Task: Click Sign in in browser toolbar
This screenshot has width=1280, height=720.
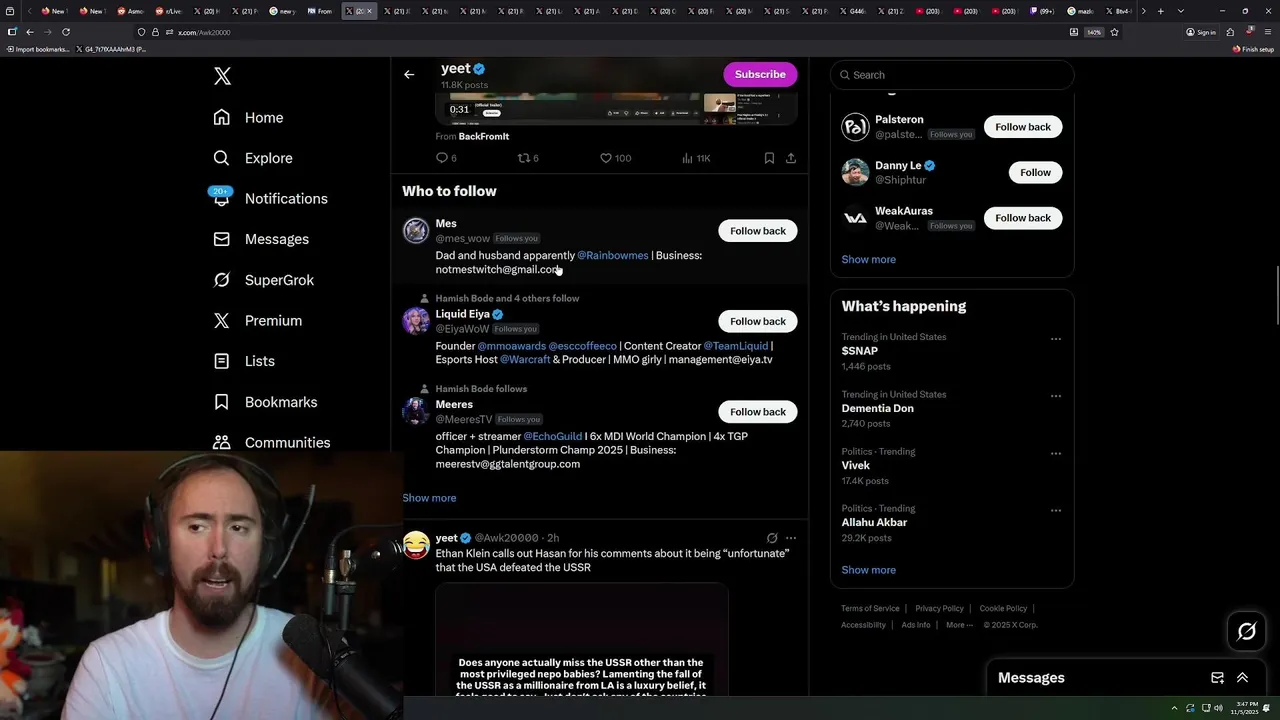Action: pyautogui.click(x=1201, y=32)
